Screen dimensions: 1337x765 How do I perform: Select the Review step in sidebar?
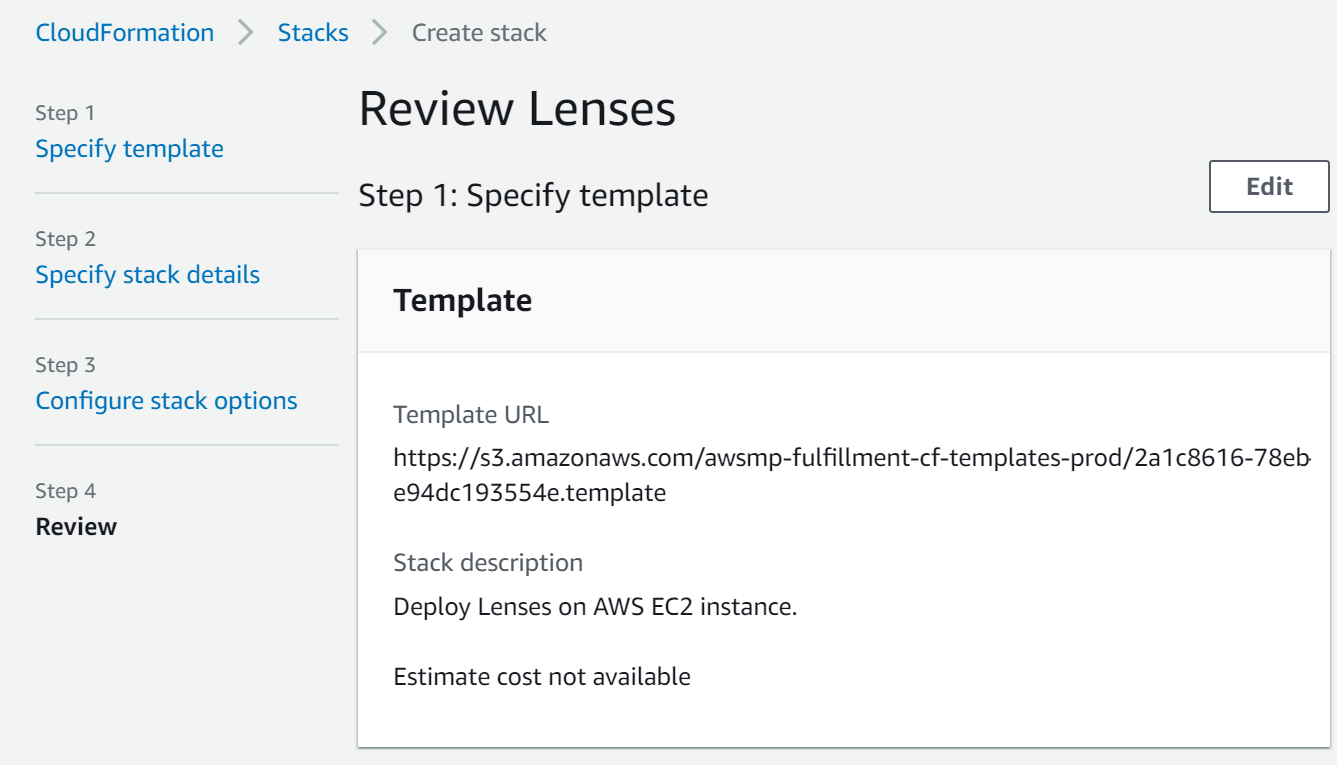click(x=76, y=527)
